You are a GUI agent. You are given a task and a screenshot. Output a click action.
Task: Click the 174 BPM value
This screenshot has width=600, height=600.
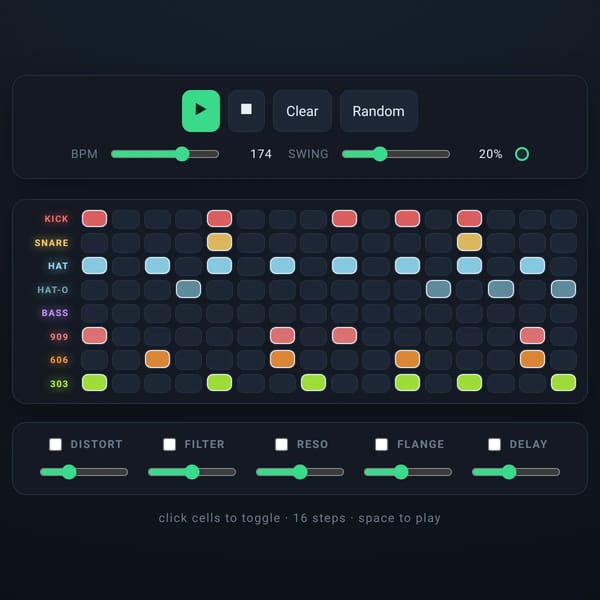click(x=261, y=154)
